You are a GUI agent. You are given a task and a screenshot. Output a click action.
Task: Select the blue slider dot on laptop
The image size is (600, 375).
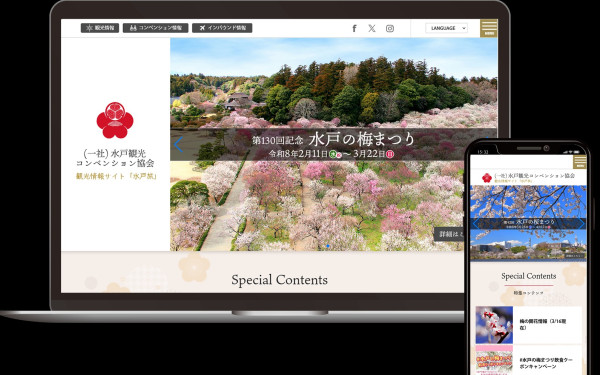point(328,246)
